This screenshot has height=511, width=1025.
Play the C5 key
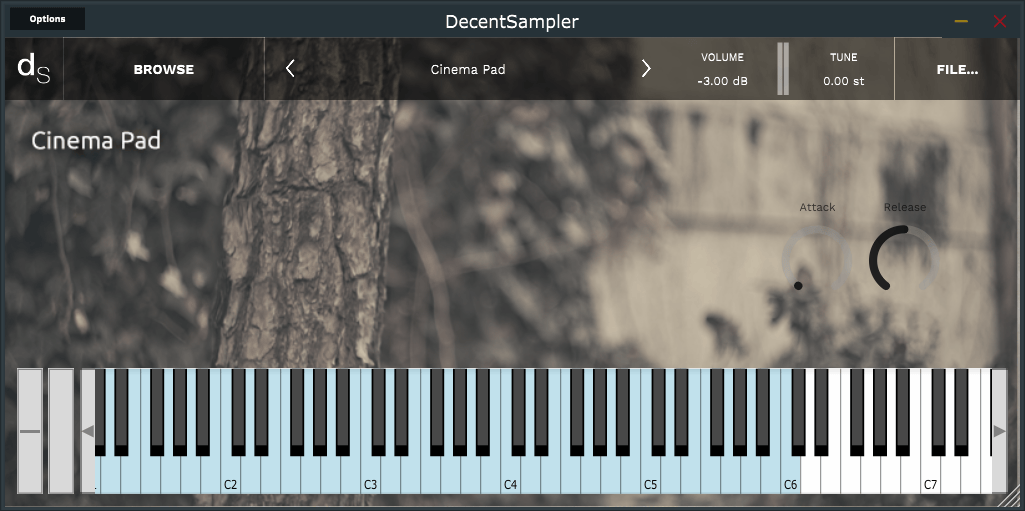pyautogui.click(x=650, y=476)
